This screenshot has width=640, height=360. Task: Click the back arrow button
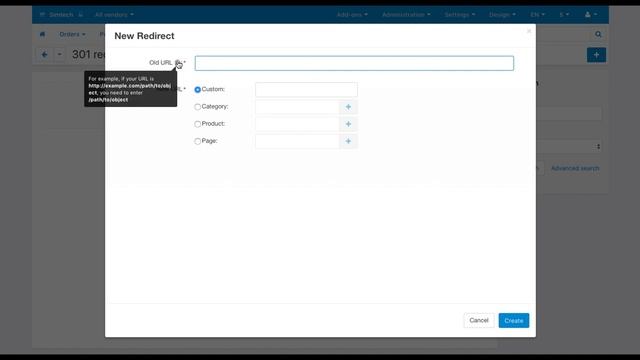tap(44, 54)
